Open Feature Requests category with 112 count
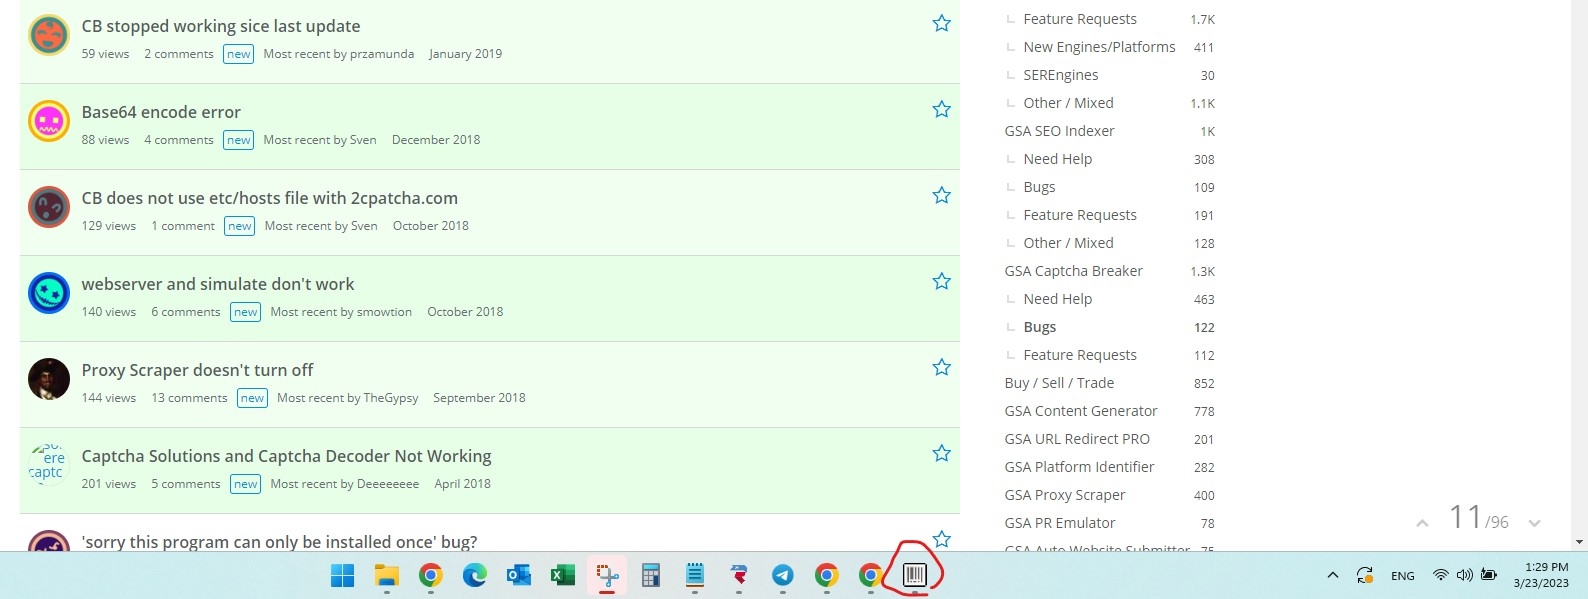Screen dimensions: 1588x599 1080,355
